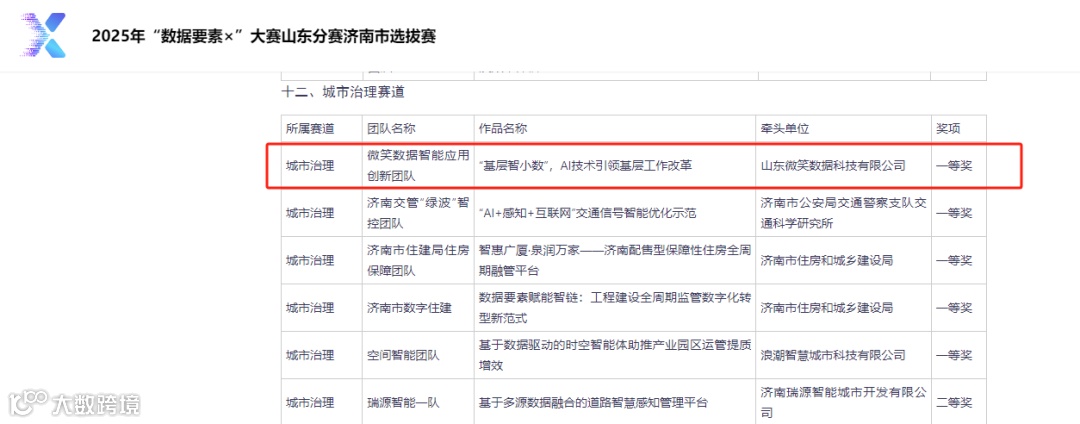
Task: Click 城市治理 in the 绿波智控团队 row
Action: click(310, 213)
